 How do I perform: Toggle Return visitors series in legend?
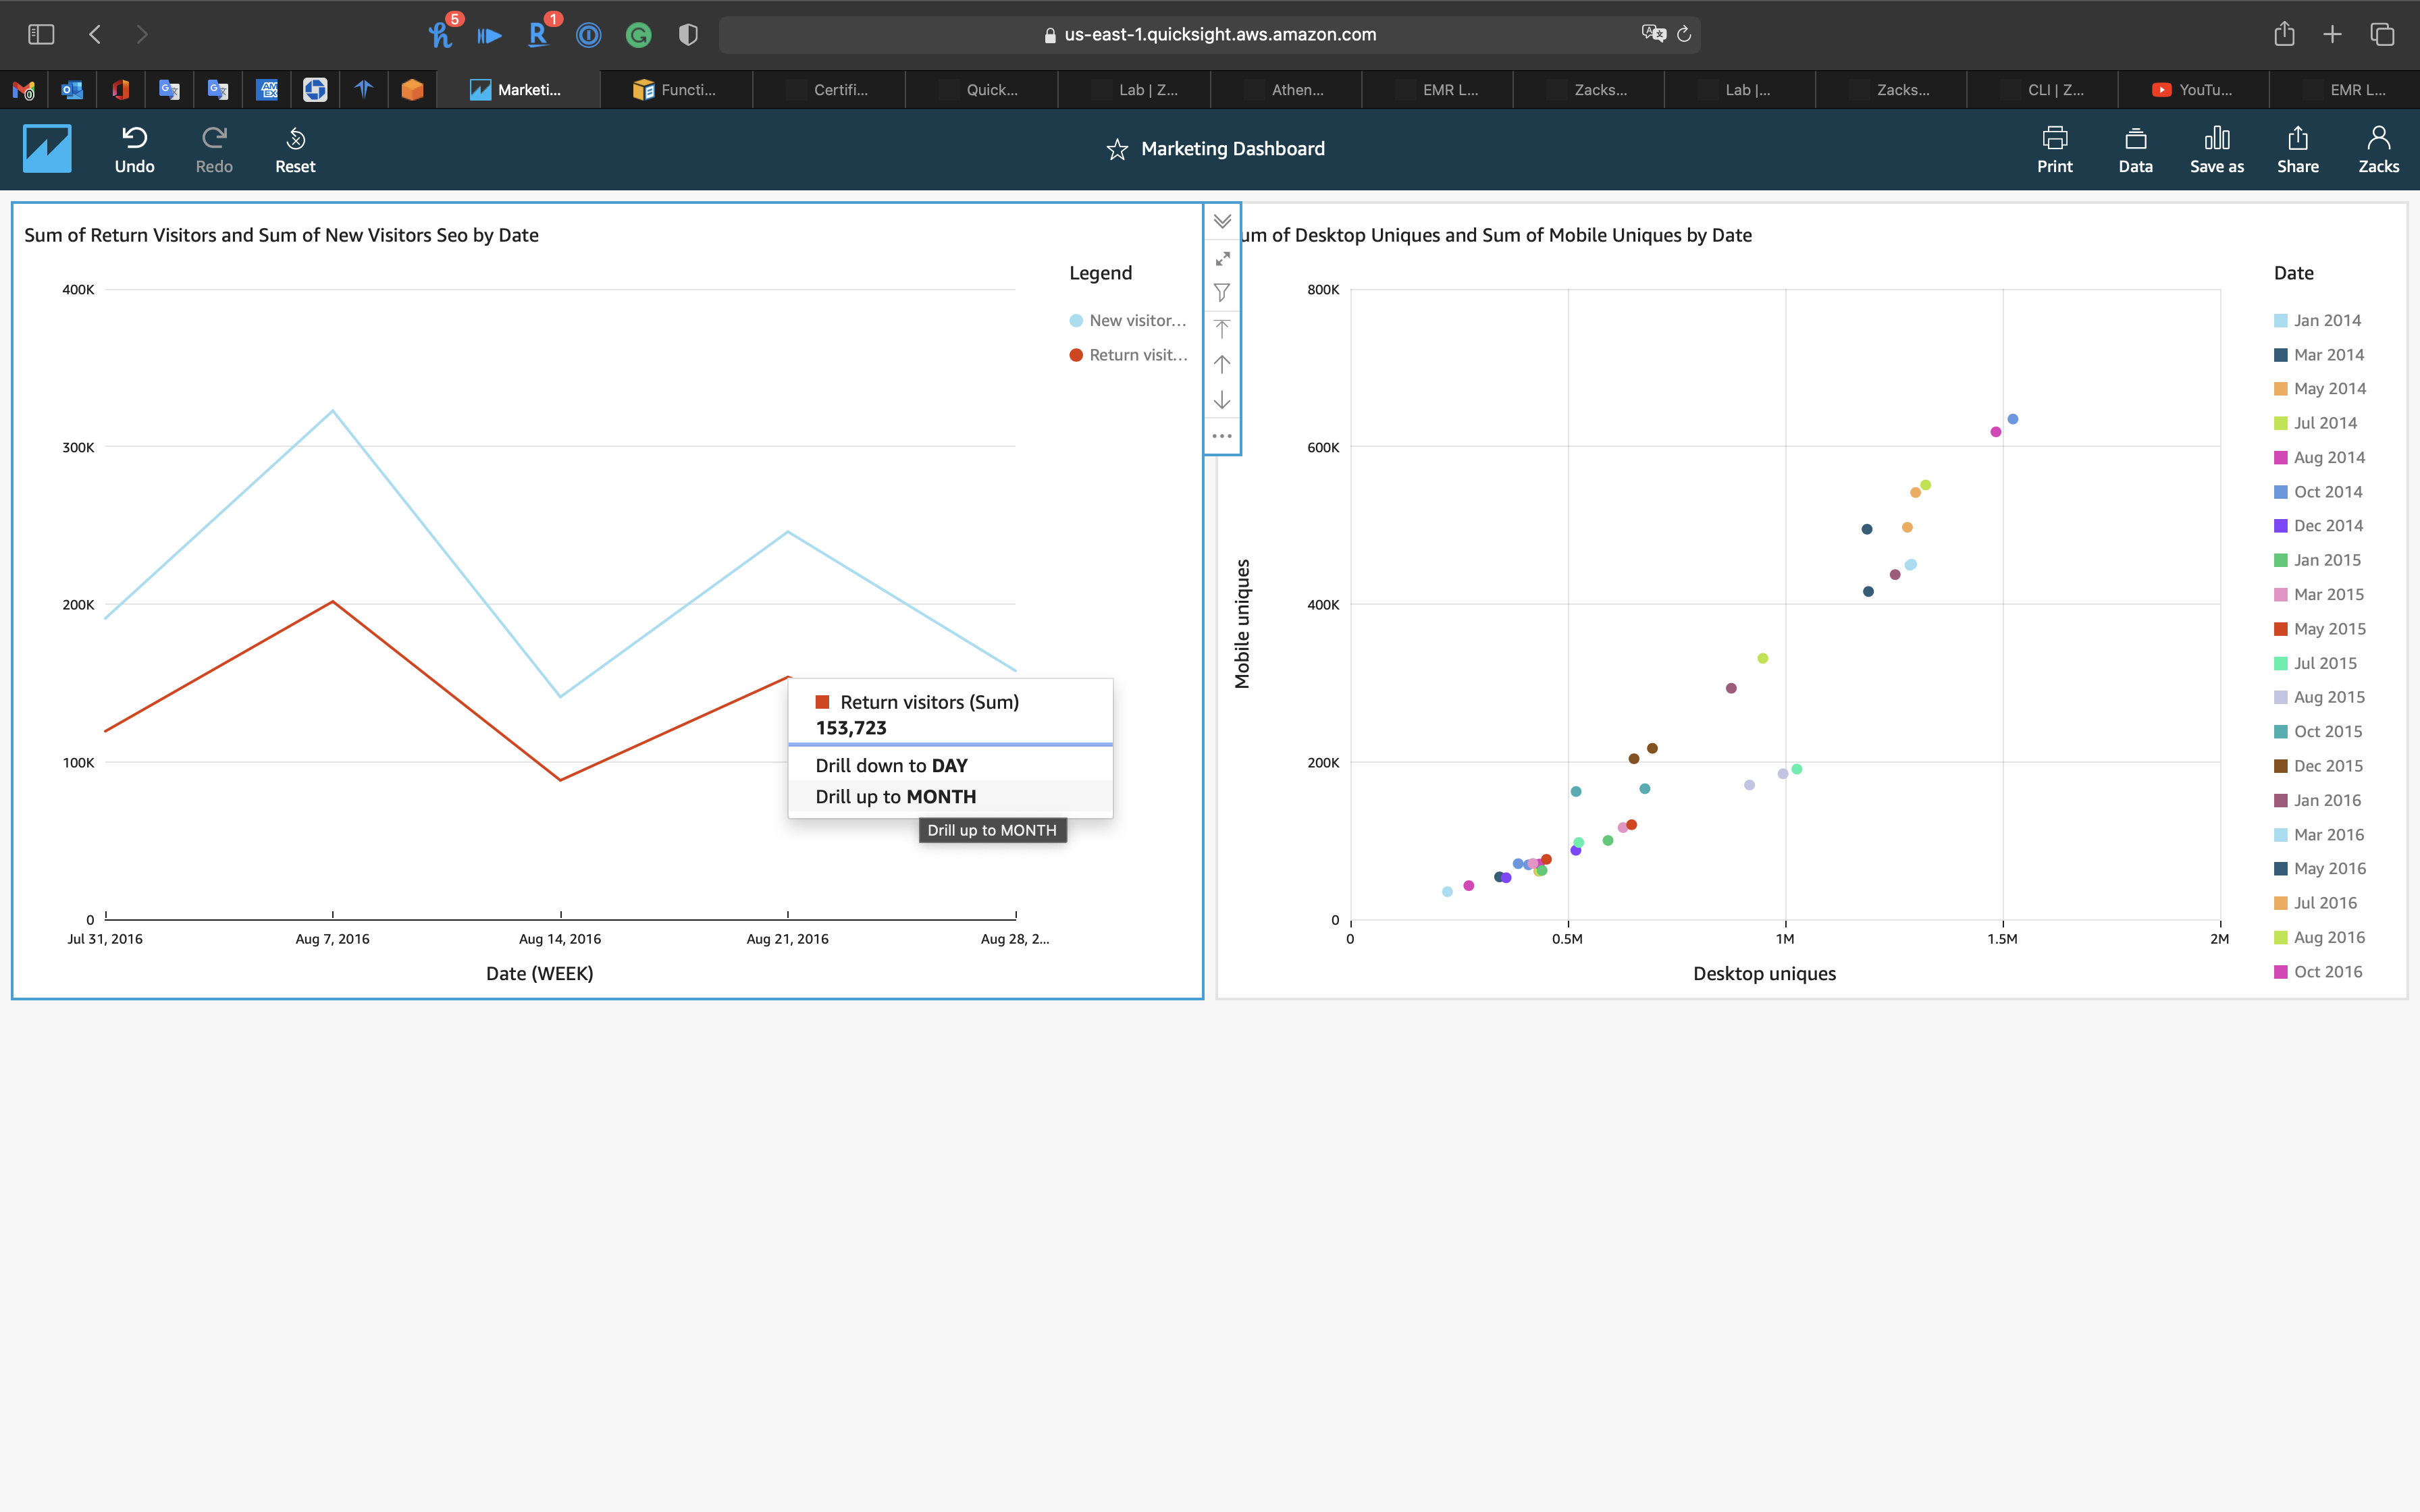click(1136, 355)
